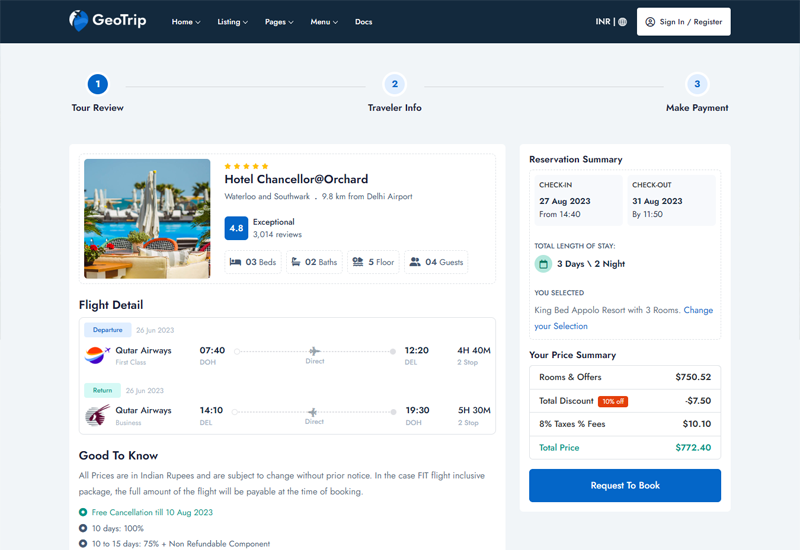This screenshot has height=550, width=800.
Task: Click the 4.8 rating badge
Action: 236,228
